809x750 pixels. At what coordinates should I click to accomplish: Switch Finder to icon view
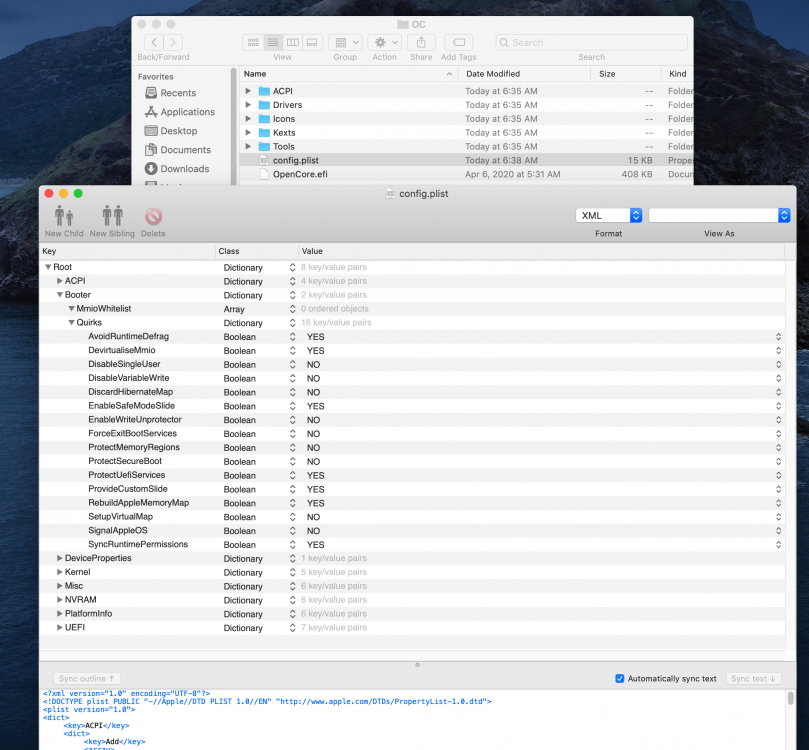[253, 42]
